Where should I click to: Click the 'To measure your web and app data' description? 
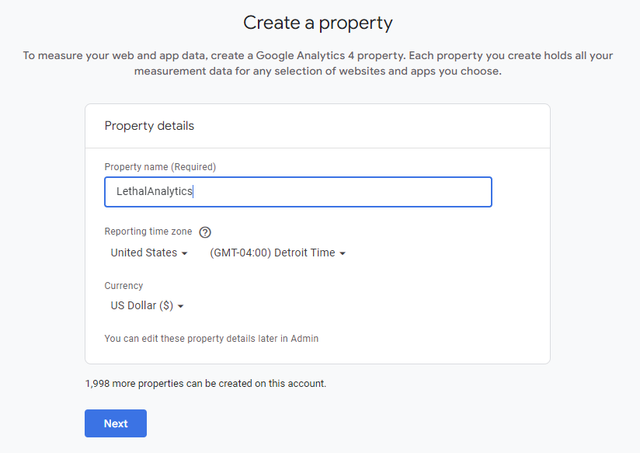tap(318, 63)
